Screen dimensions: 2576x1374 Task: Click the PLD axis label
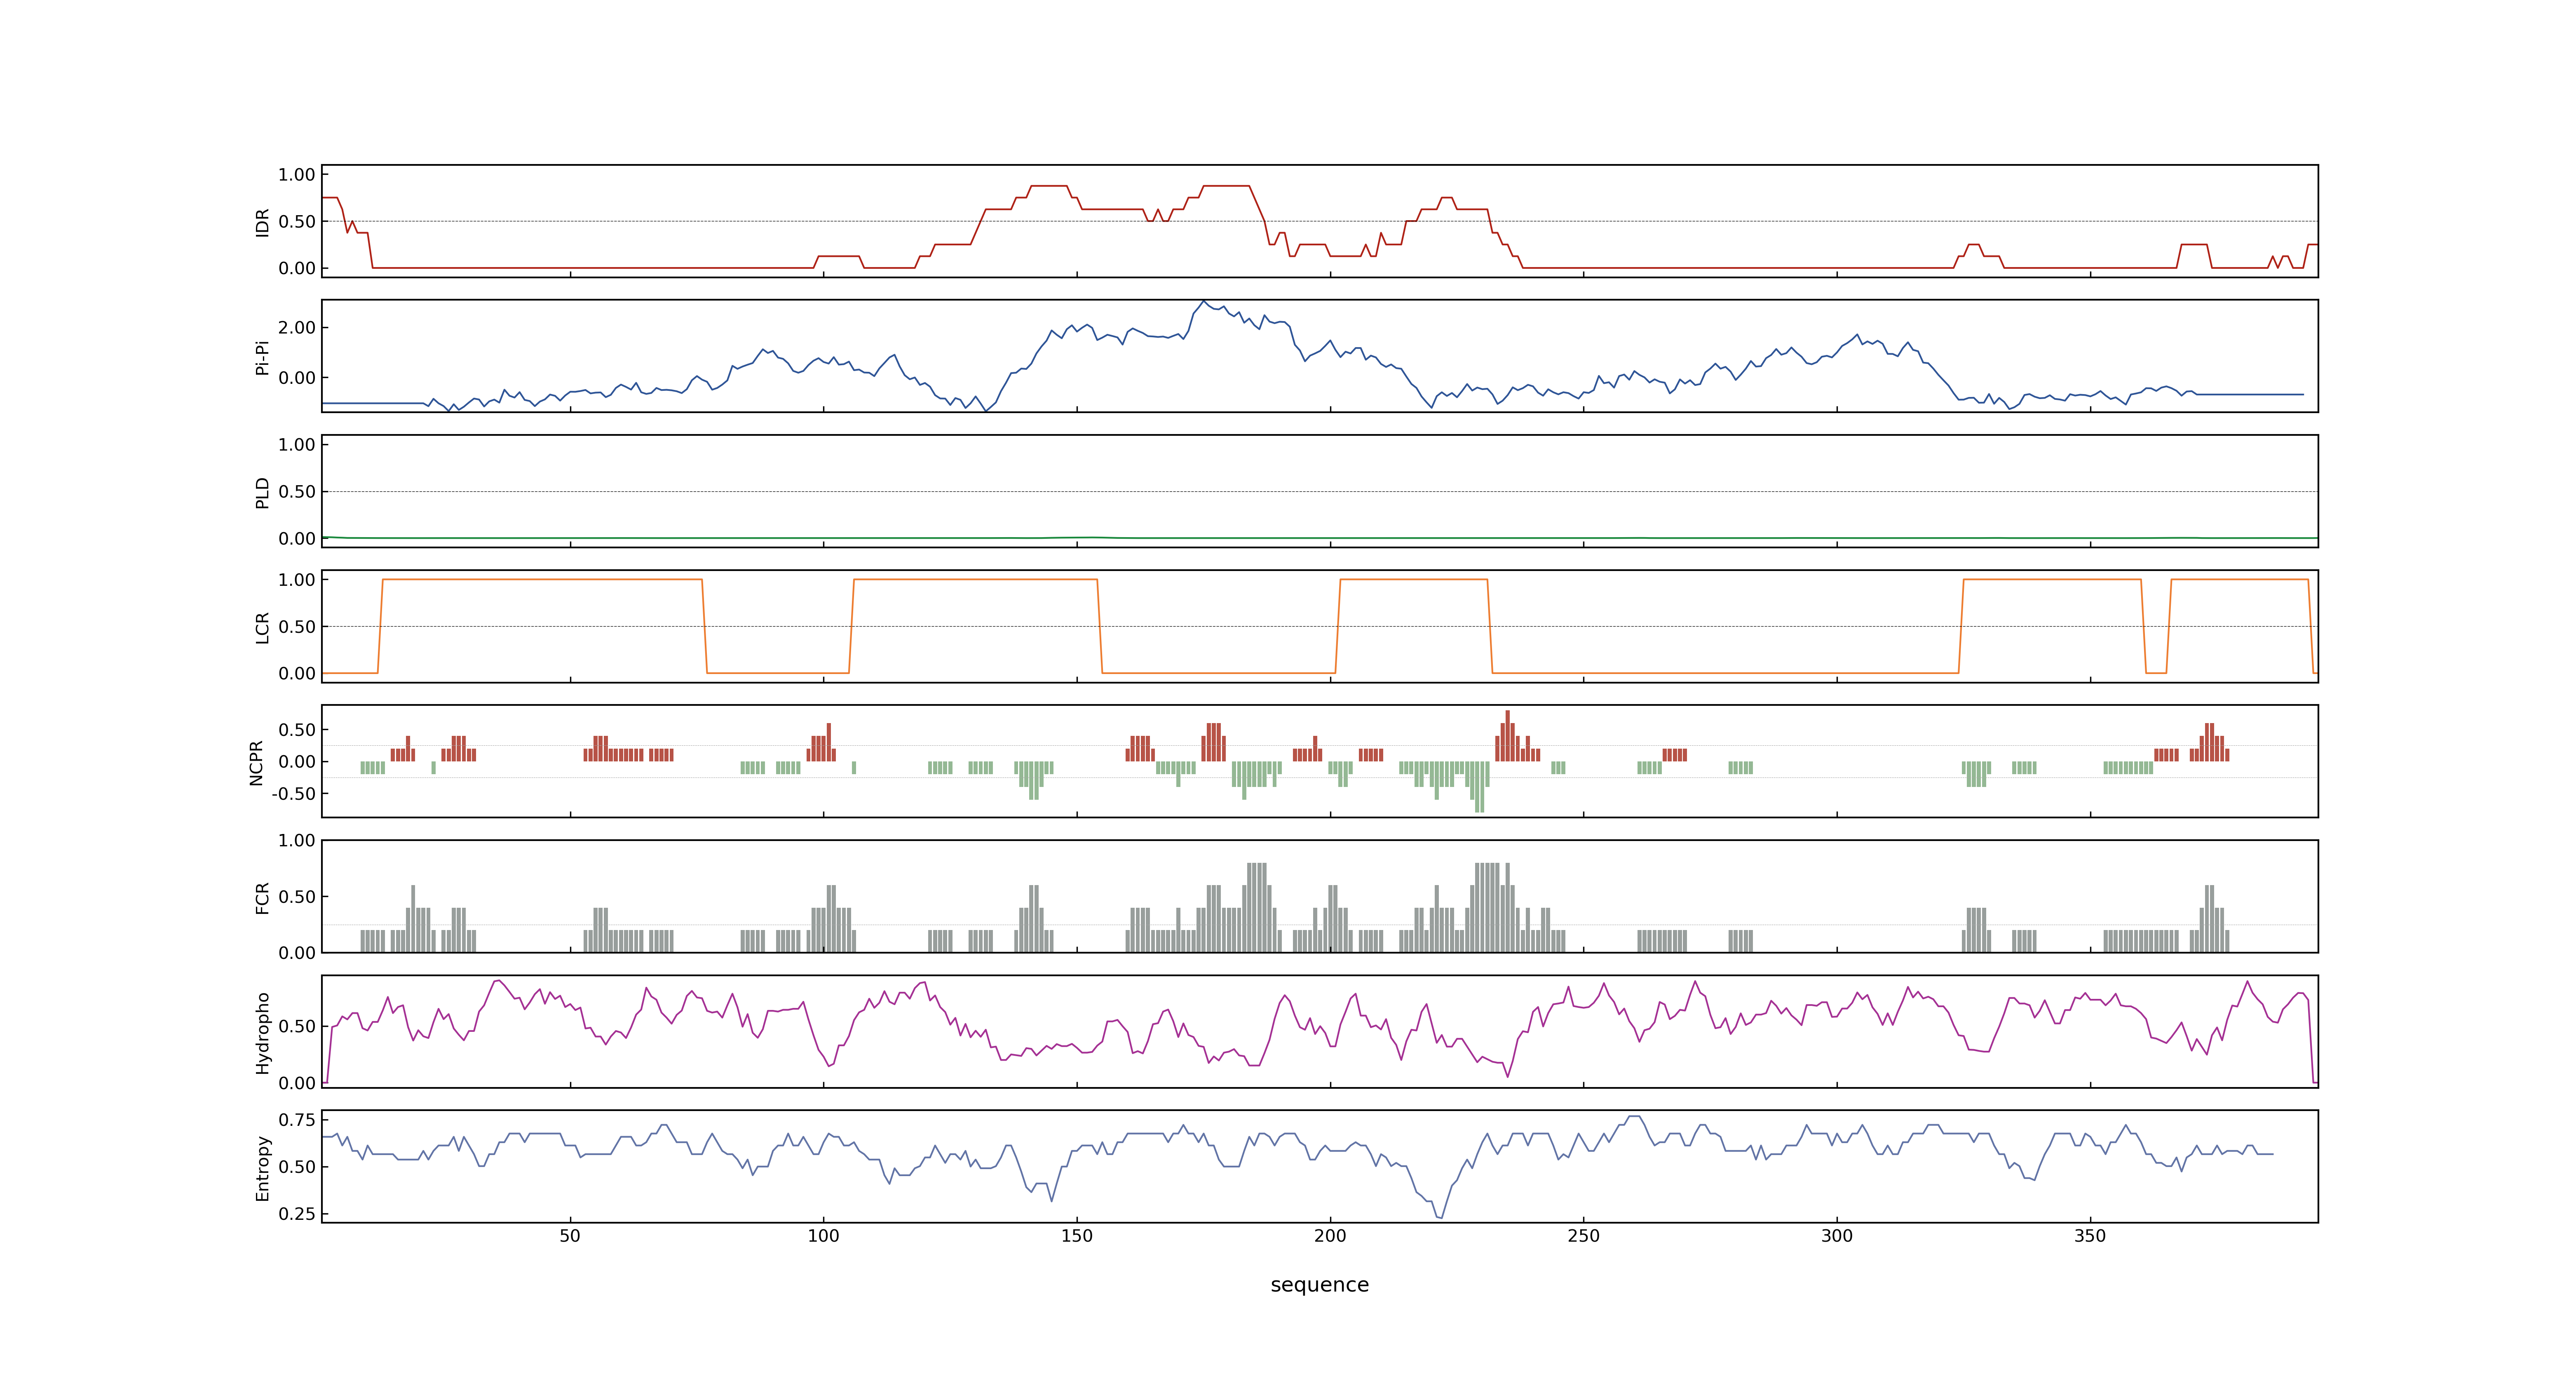263,492
